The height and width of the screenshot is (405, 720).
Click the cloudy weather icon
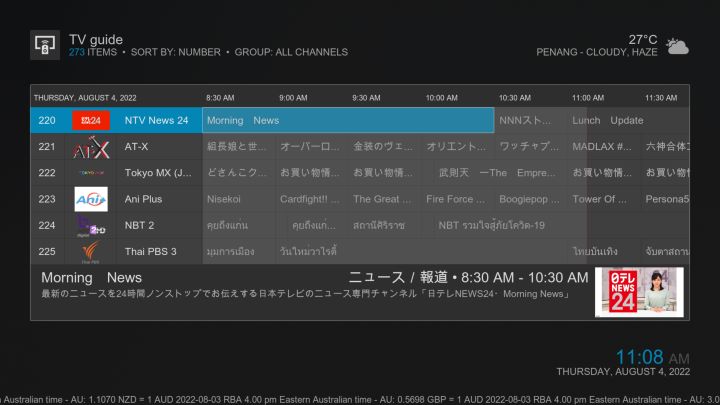(x=677, y=46)
